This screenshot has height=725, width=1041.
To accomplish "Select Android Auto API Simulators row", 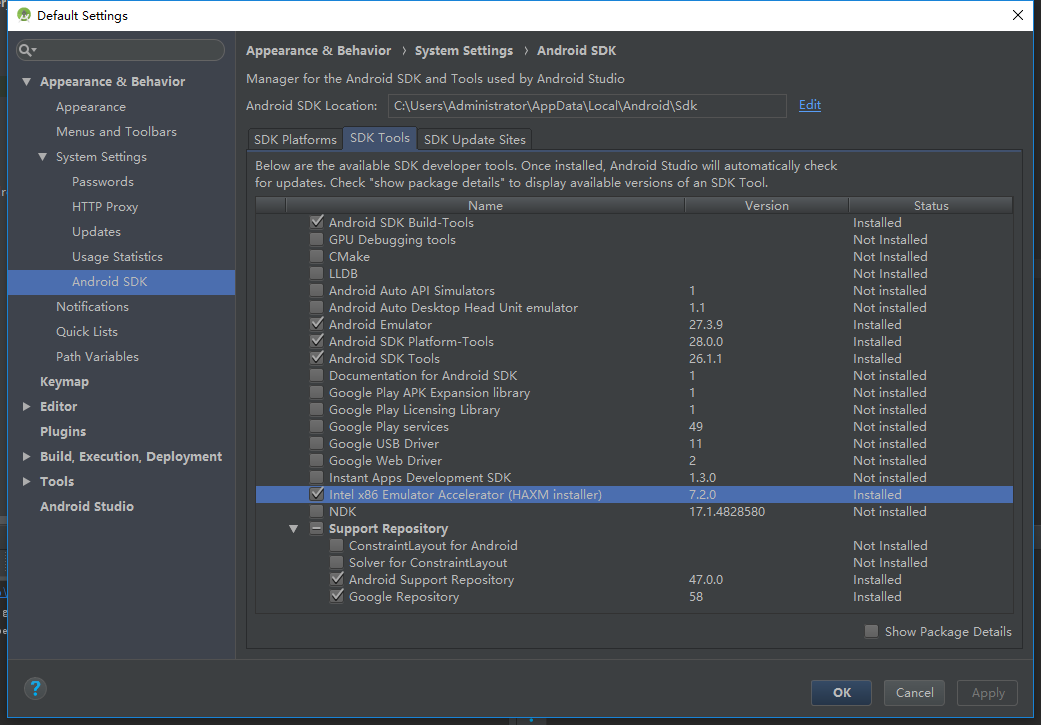I will [x=634, y=291].
